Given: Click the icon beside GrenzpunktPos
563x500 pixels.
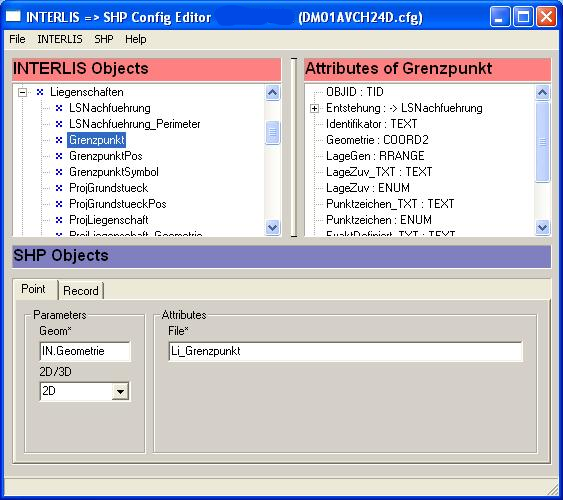Looking at the screenshot, I should tap(59, 156).
